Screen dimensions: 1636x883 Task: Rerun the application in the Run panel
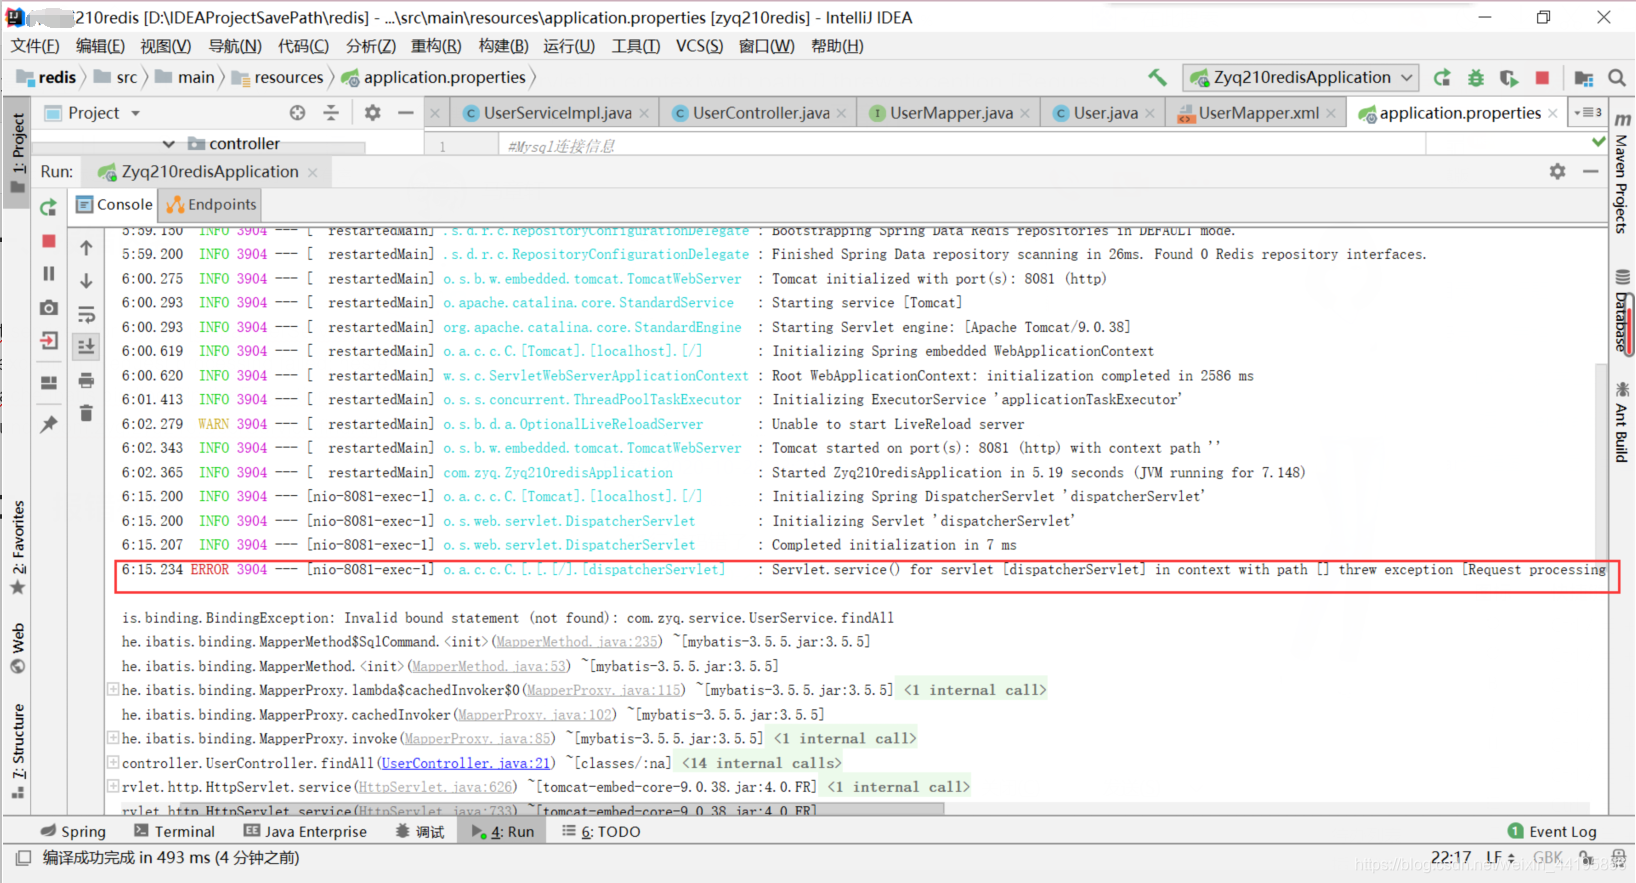coord(48,207)
